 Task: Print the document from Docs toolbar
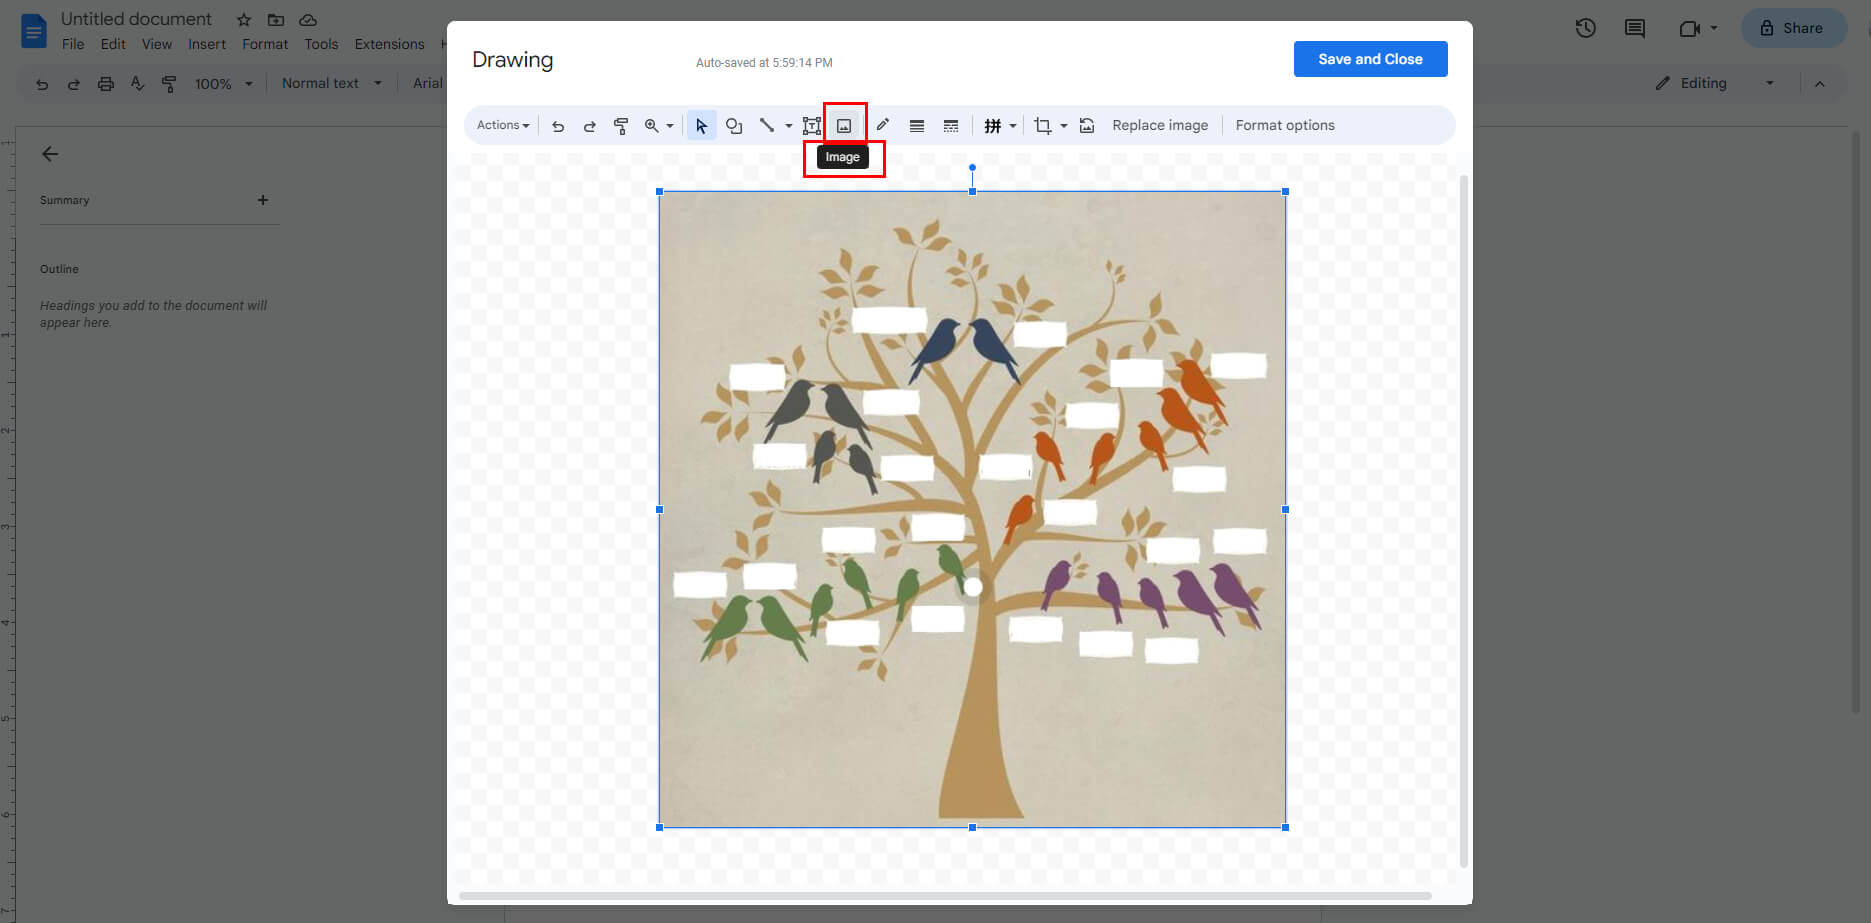105,84
